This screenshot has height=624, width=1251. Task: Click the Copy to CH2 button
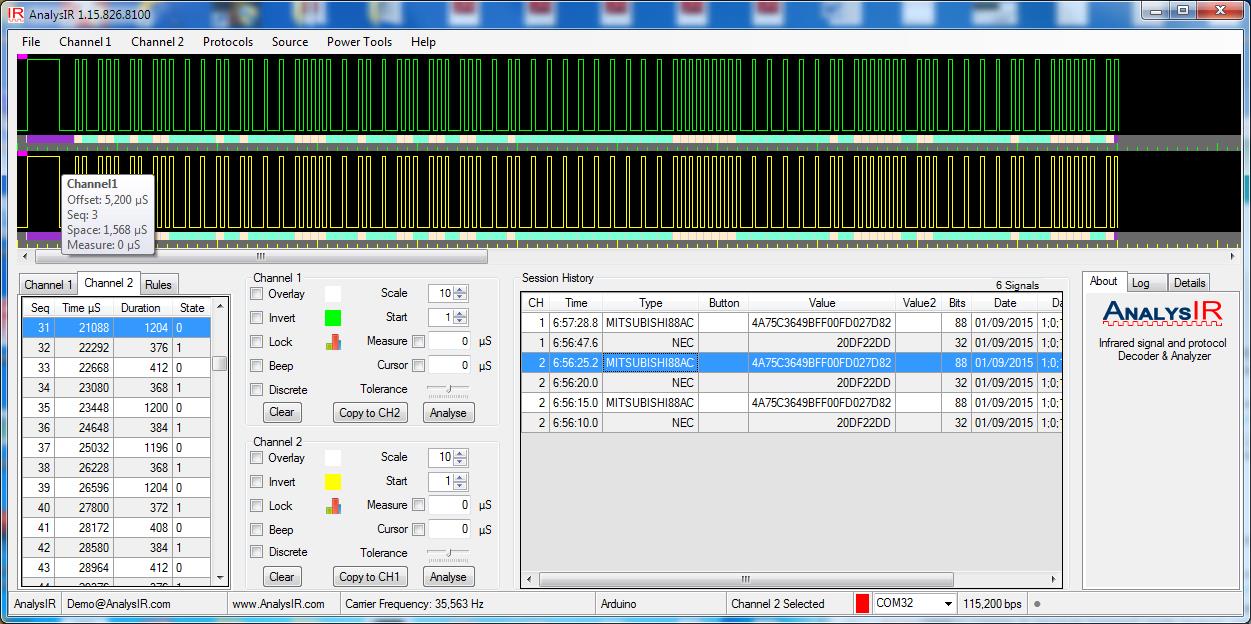(x=369, y=412)
